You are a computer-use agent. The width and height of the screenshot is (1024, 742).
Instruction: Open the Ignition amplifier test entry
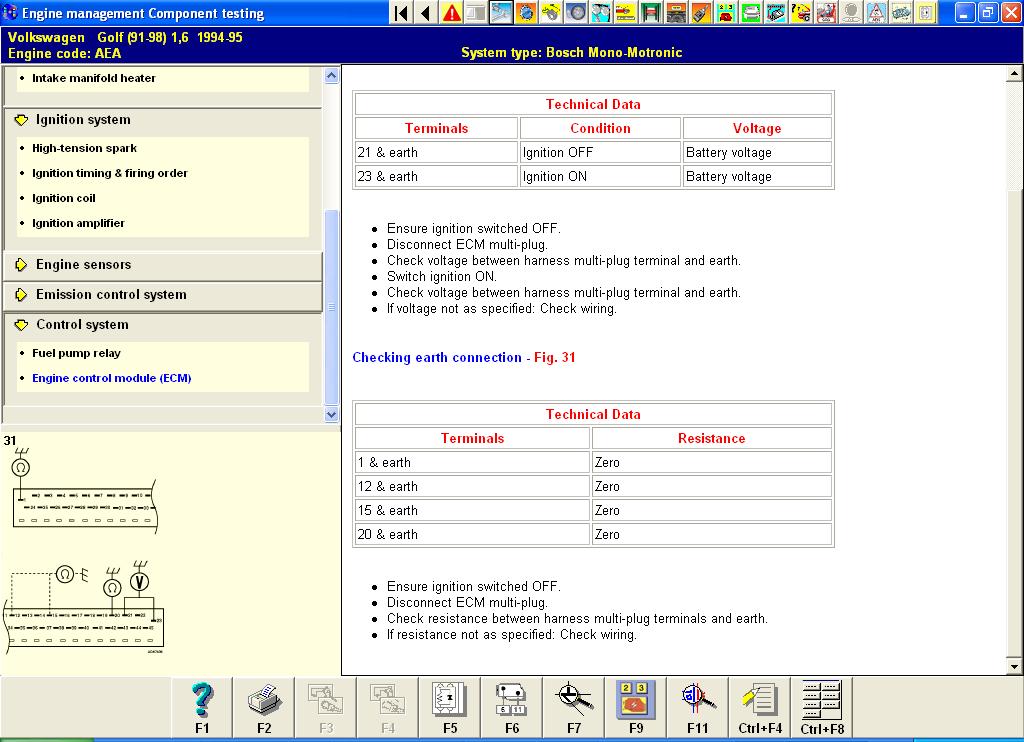point(78,223)
